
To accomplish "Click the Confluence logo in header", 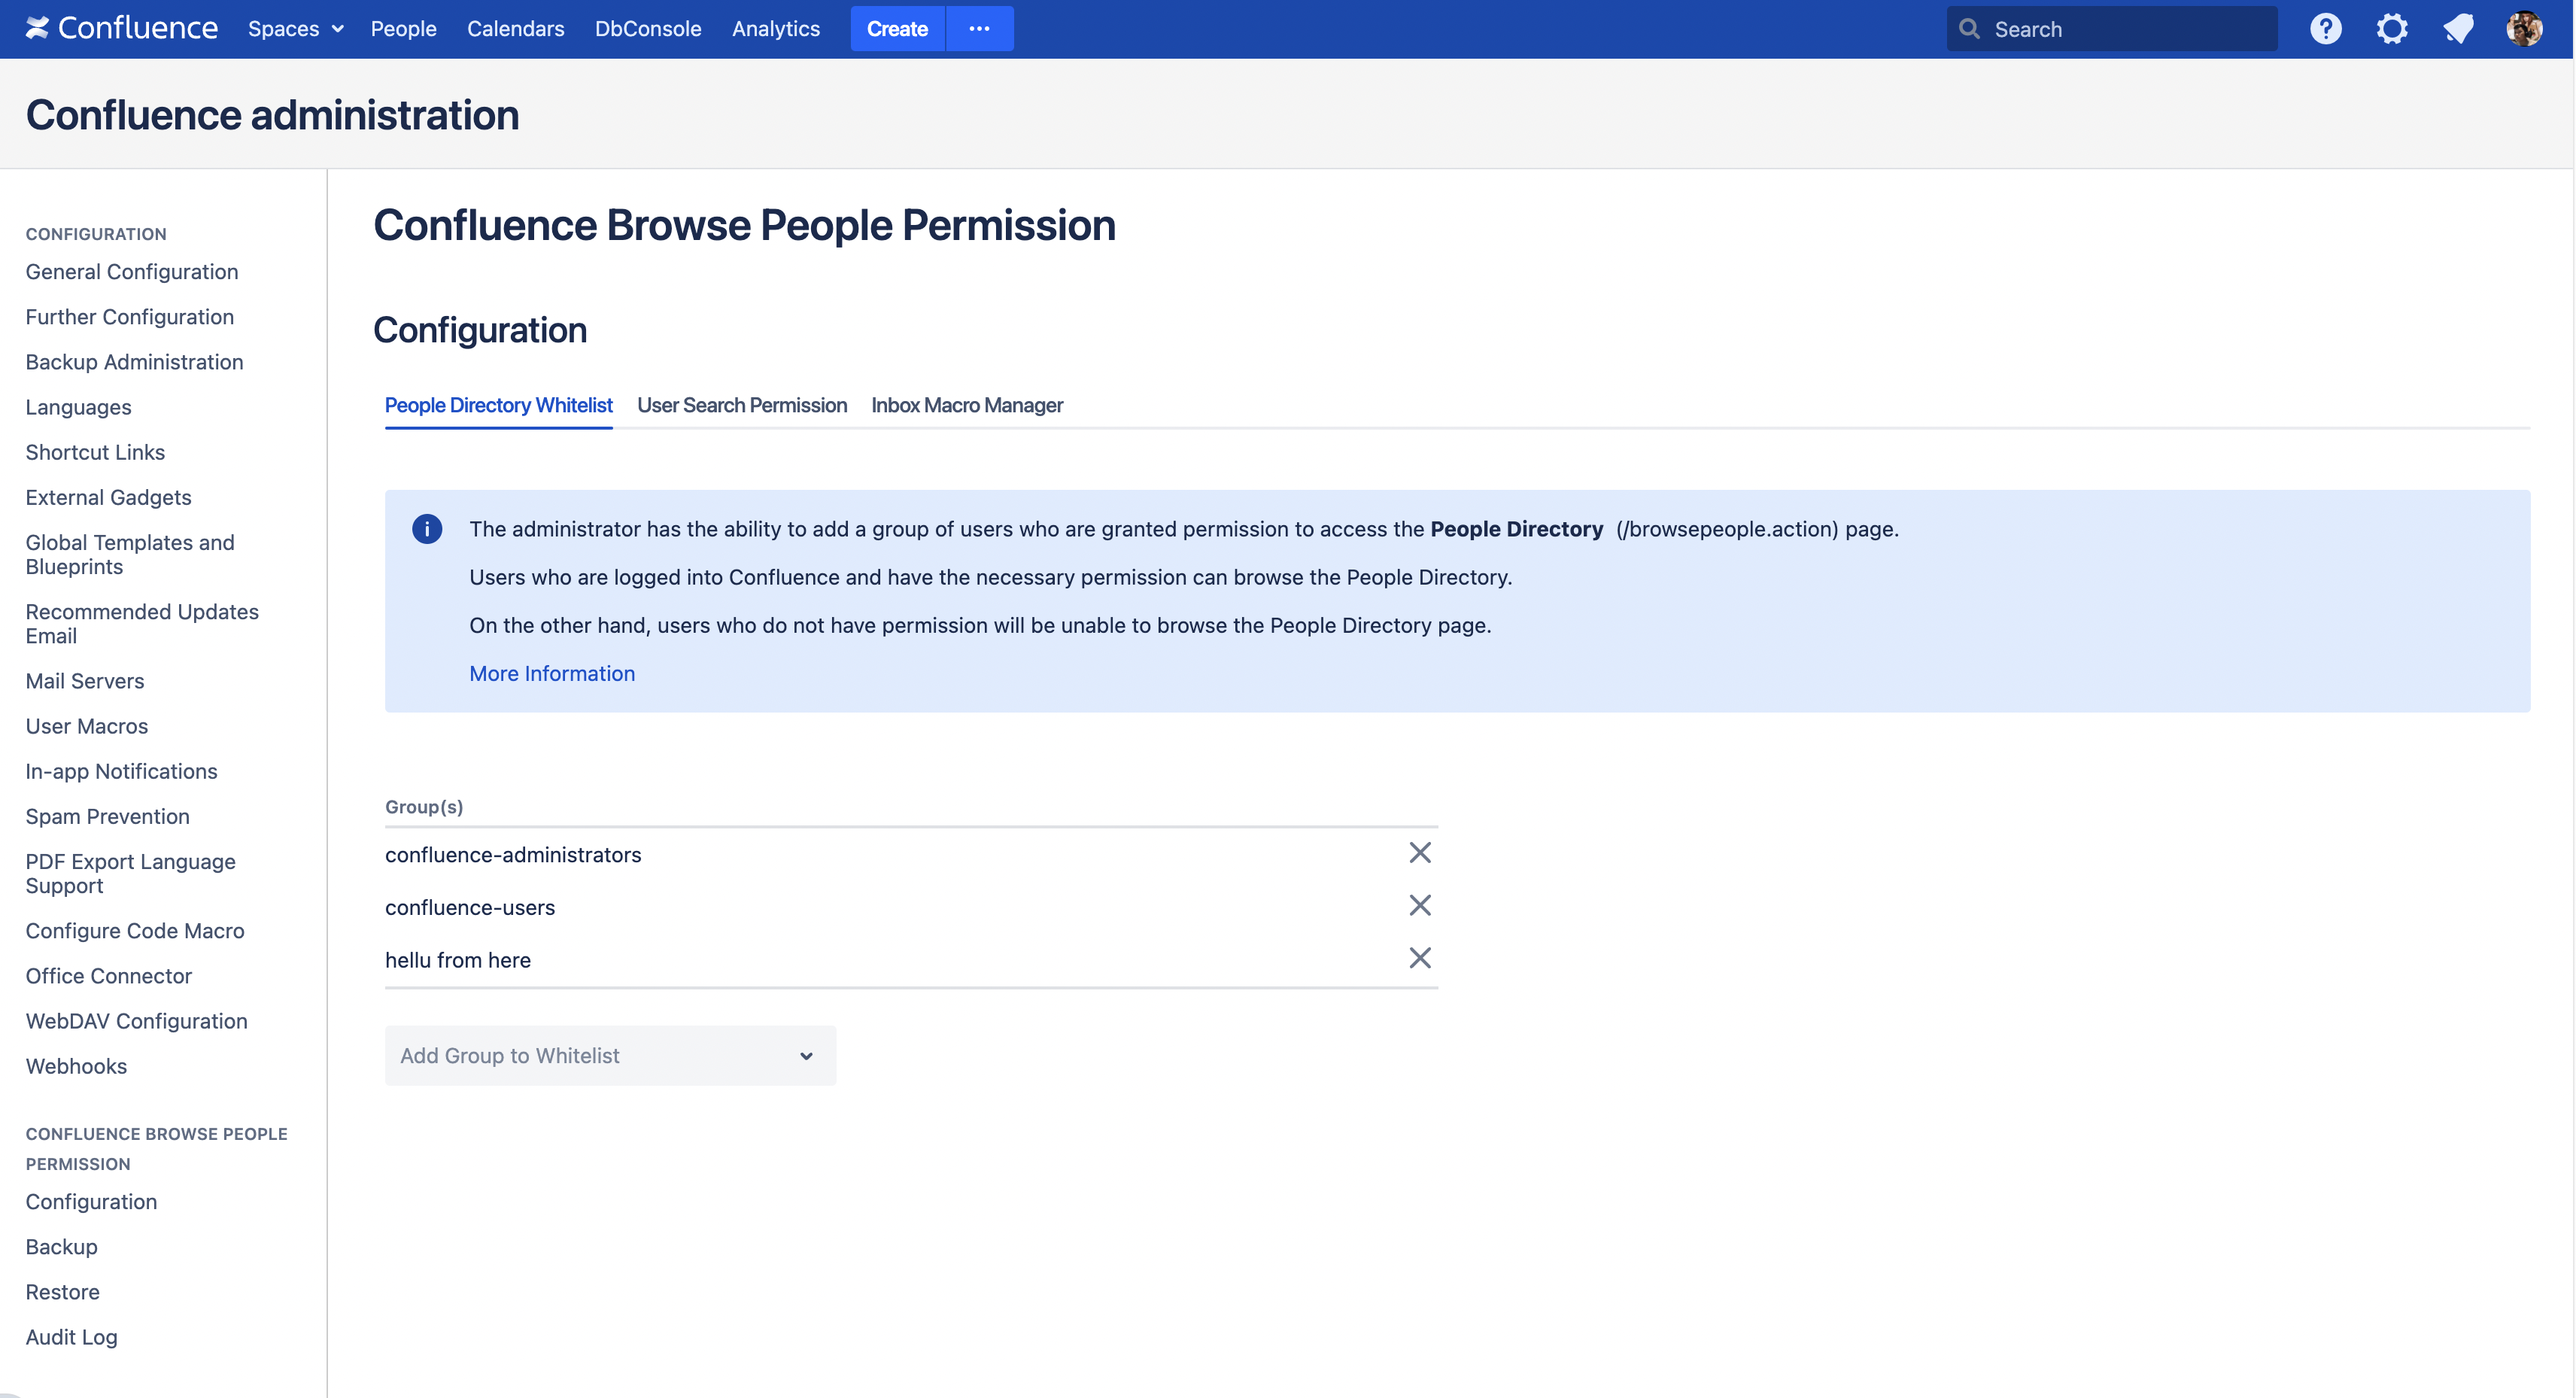I will click(121, 28).
